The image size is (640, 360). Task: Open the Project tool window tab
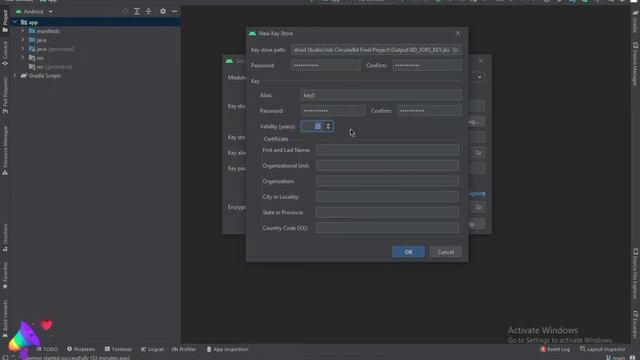[x=5, y=21]
